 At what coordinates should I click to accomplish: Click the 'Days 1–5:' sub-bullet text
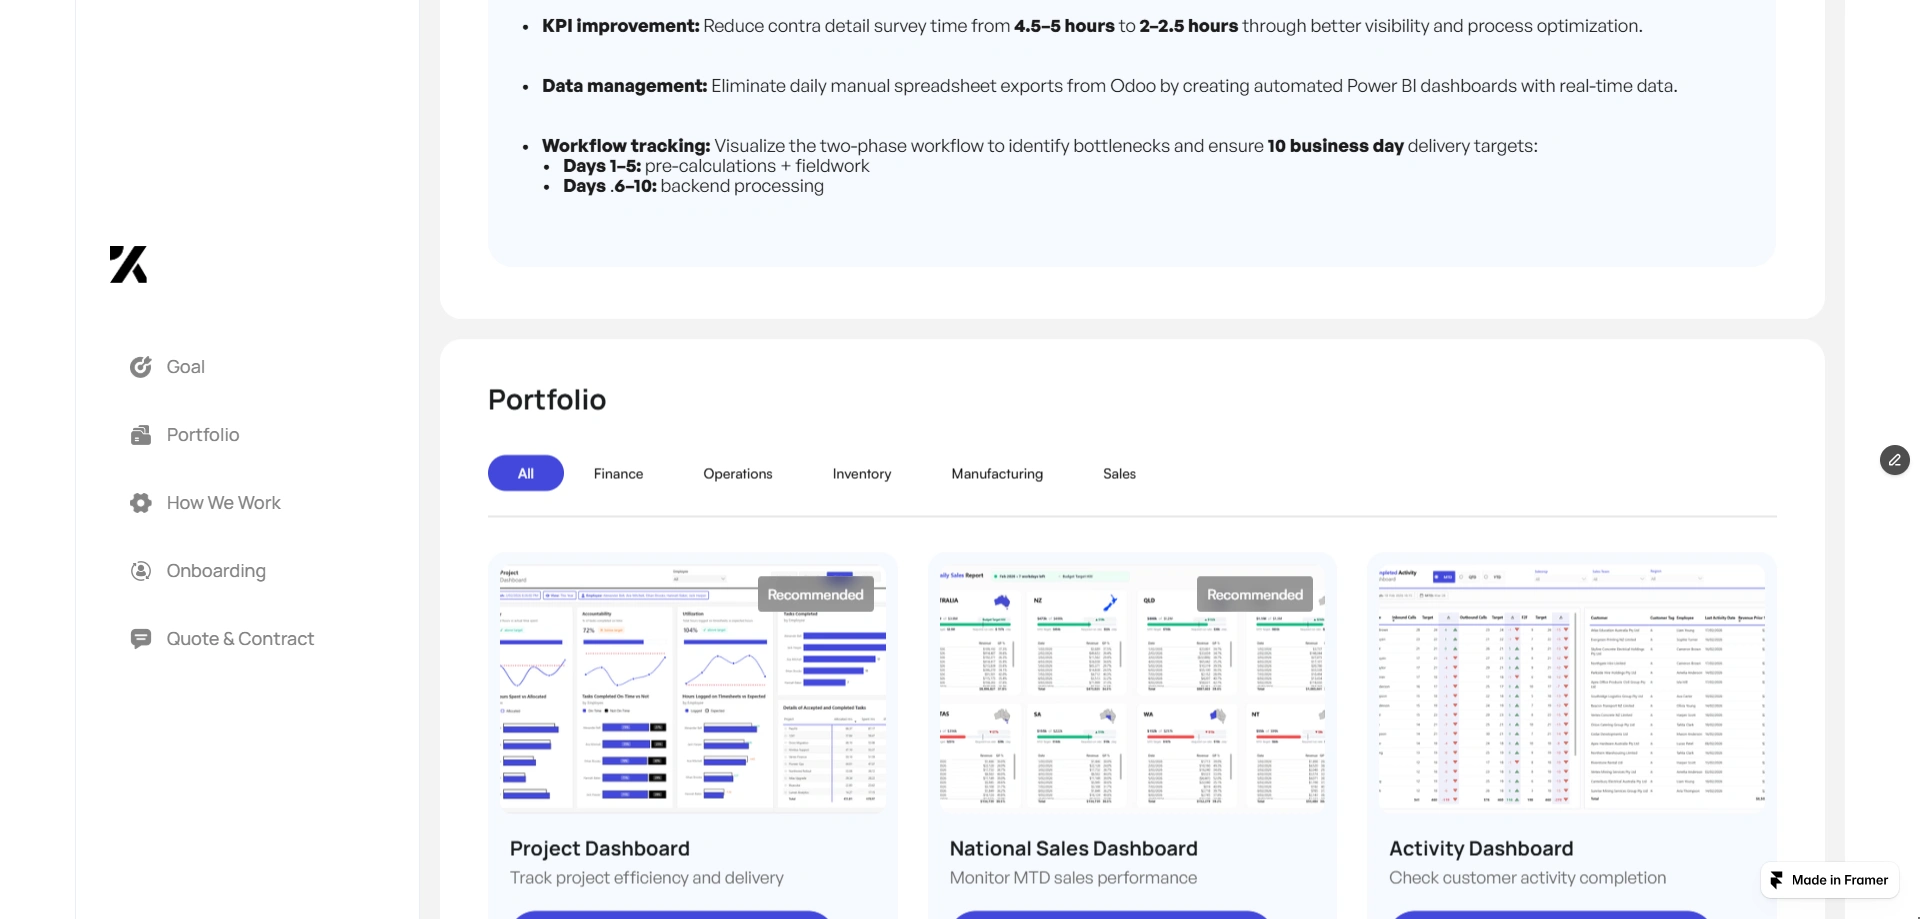coord(602,166)
